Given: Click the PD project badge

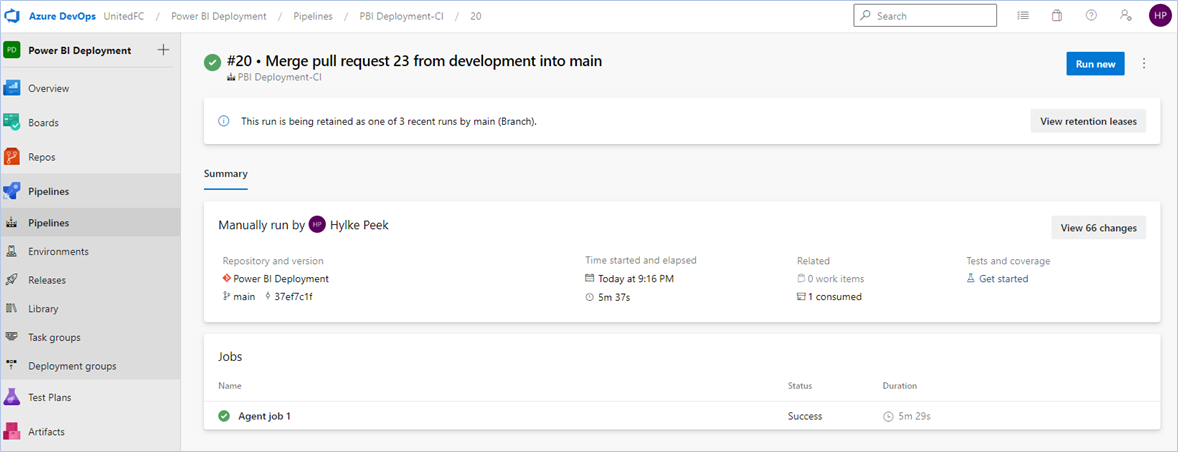Looking at the screenshot, I should (11, 50).
